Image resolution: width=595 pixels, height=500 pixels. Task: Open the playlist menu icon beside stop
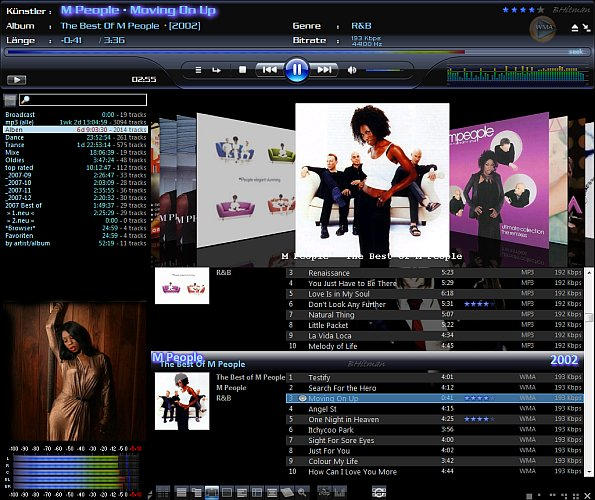[x=198, y=70]
